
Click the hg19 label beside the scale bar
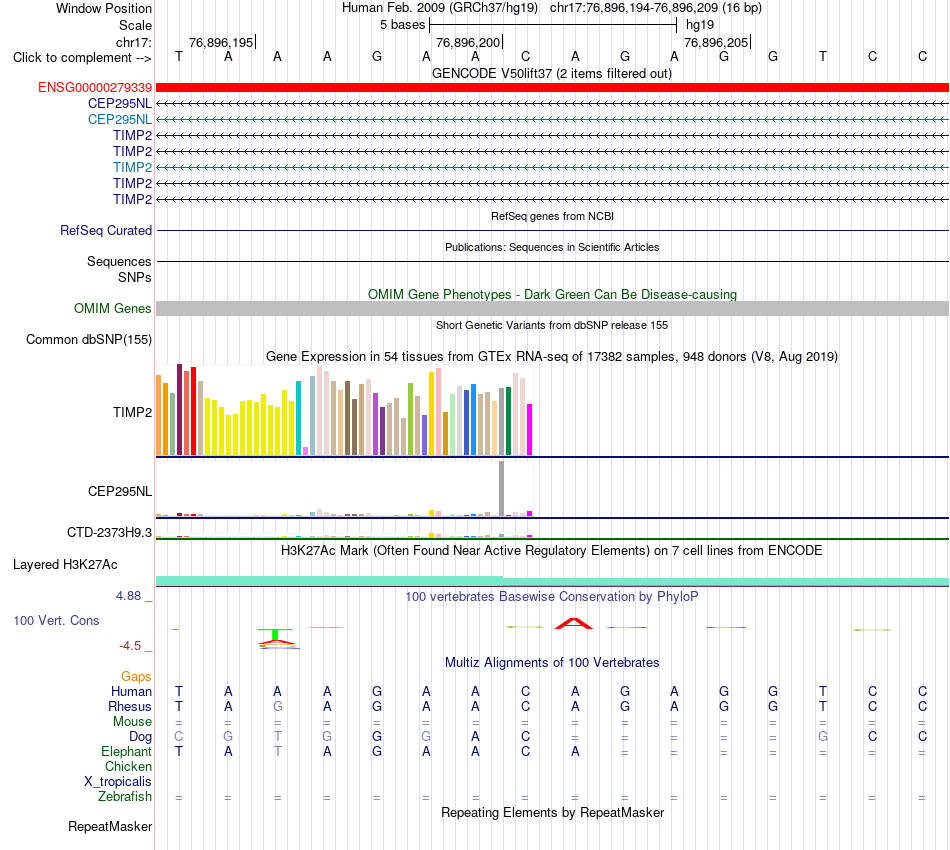700,25
